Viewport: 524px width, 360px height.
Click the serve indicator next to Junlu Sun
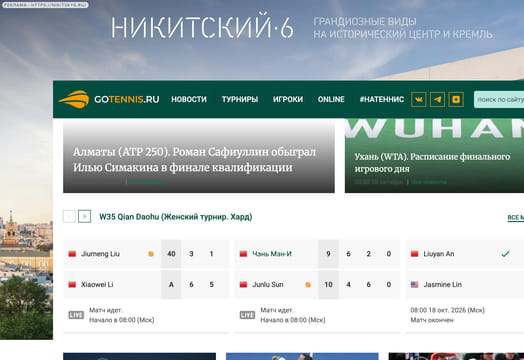pyautogui.click(x=308, y=285)
